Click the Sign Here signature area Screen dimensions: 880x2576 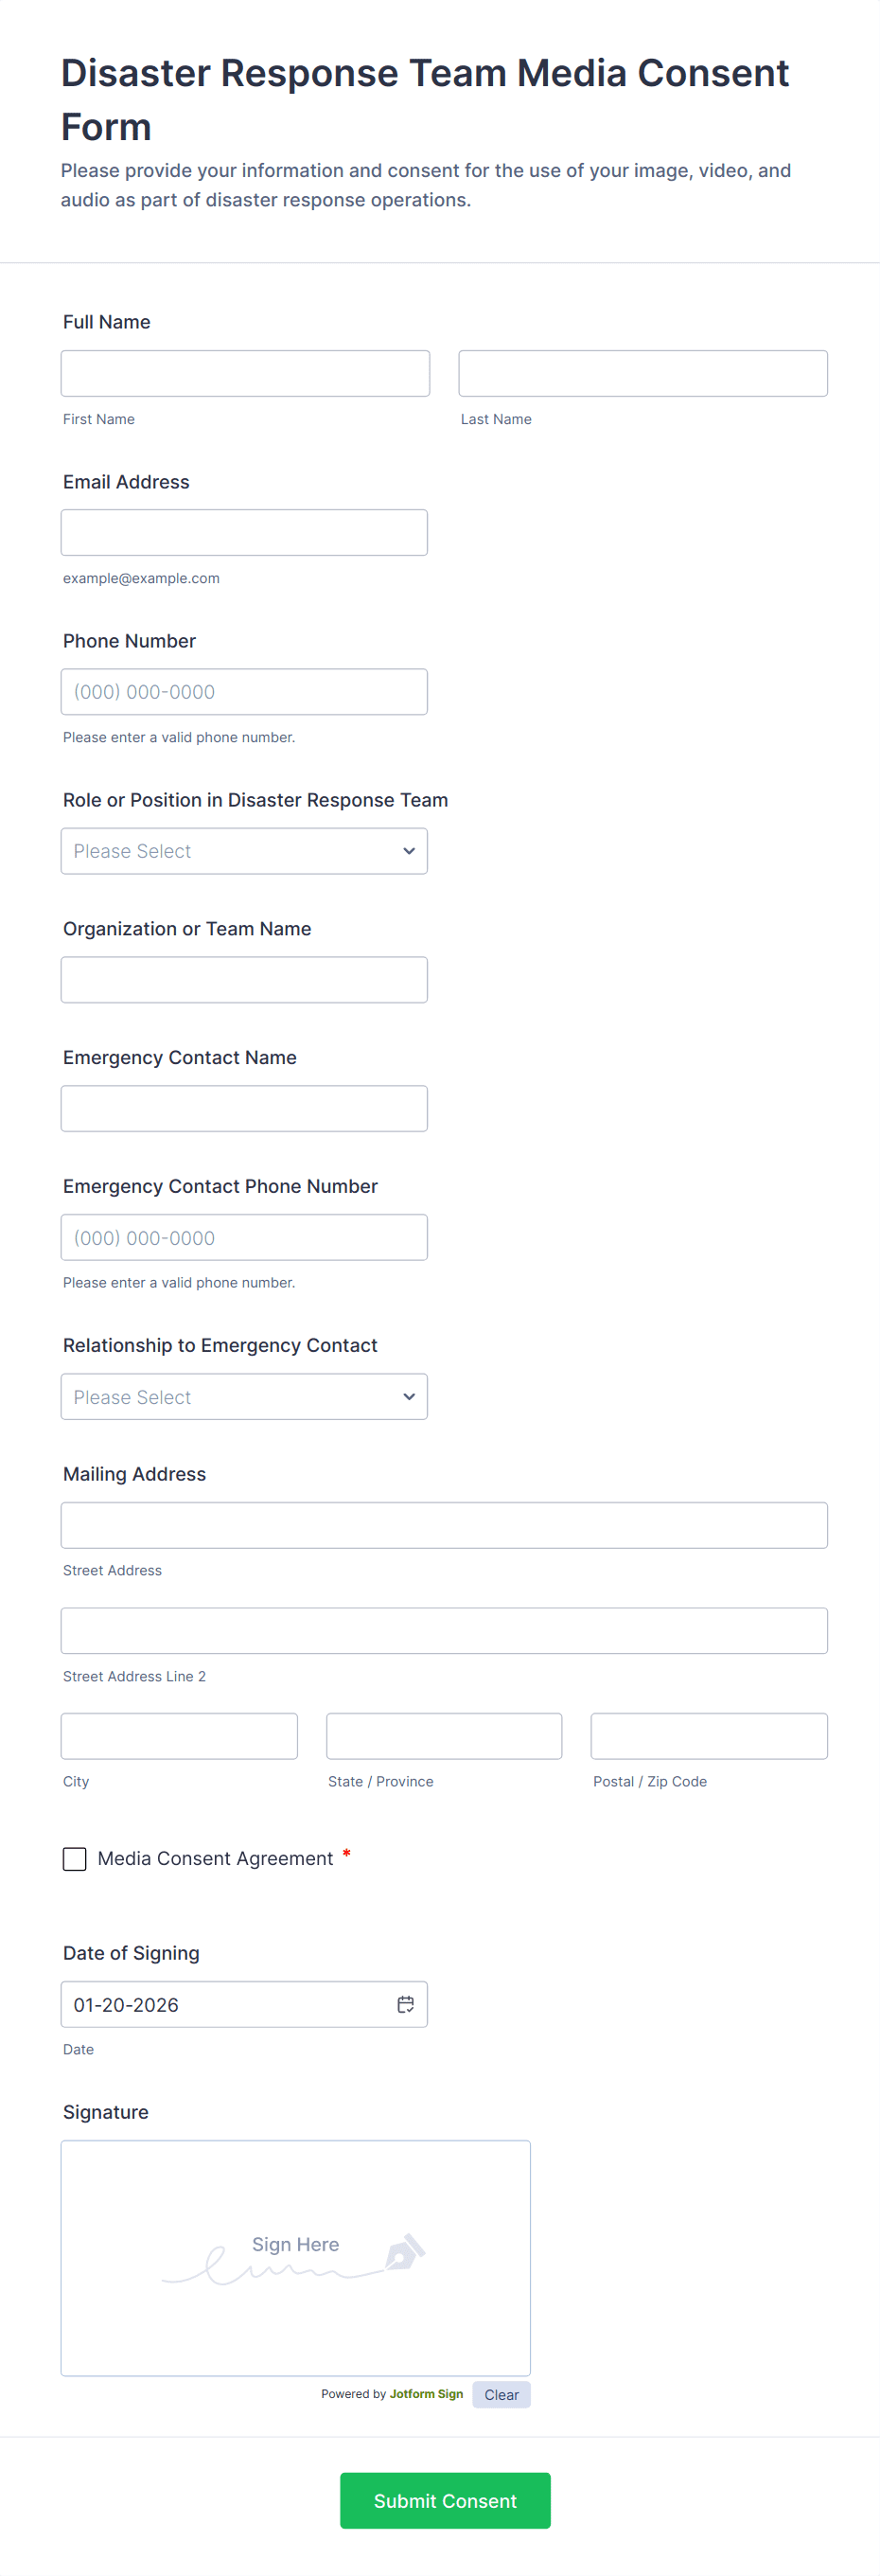coord(295,2258)
